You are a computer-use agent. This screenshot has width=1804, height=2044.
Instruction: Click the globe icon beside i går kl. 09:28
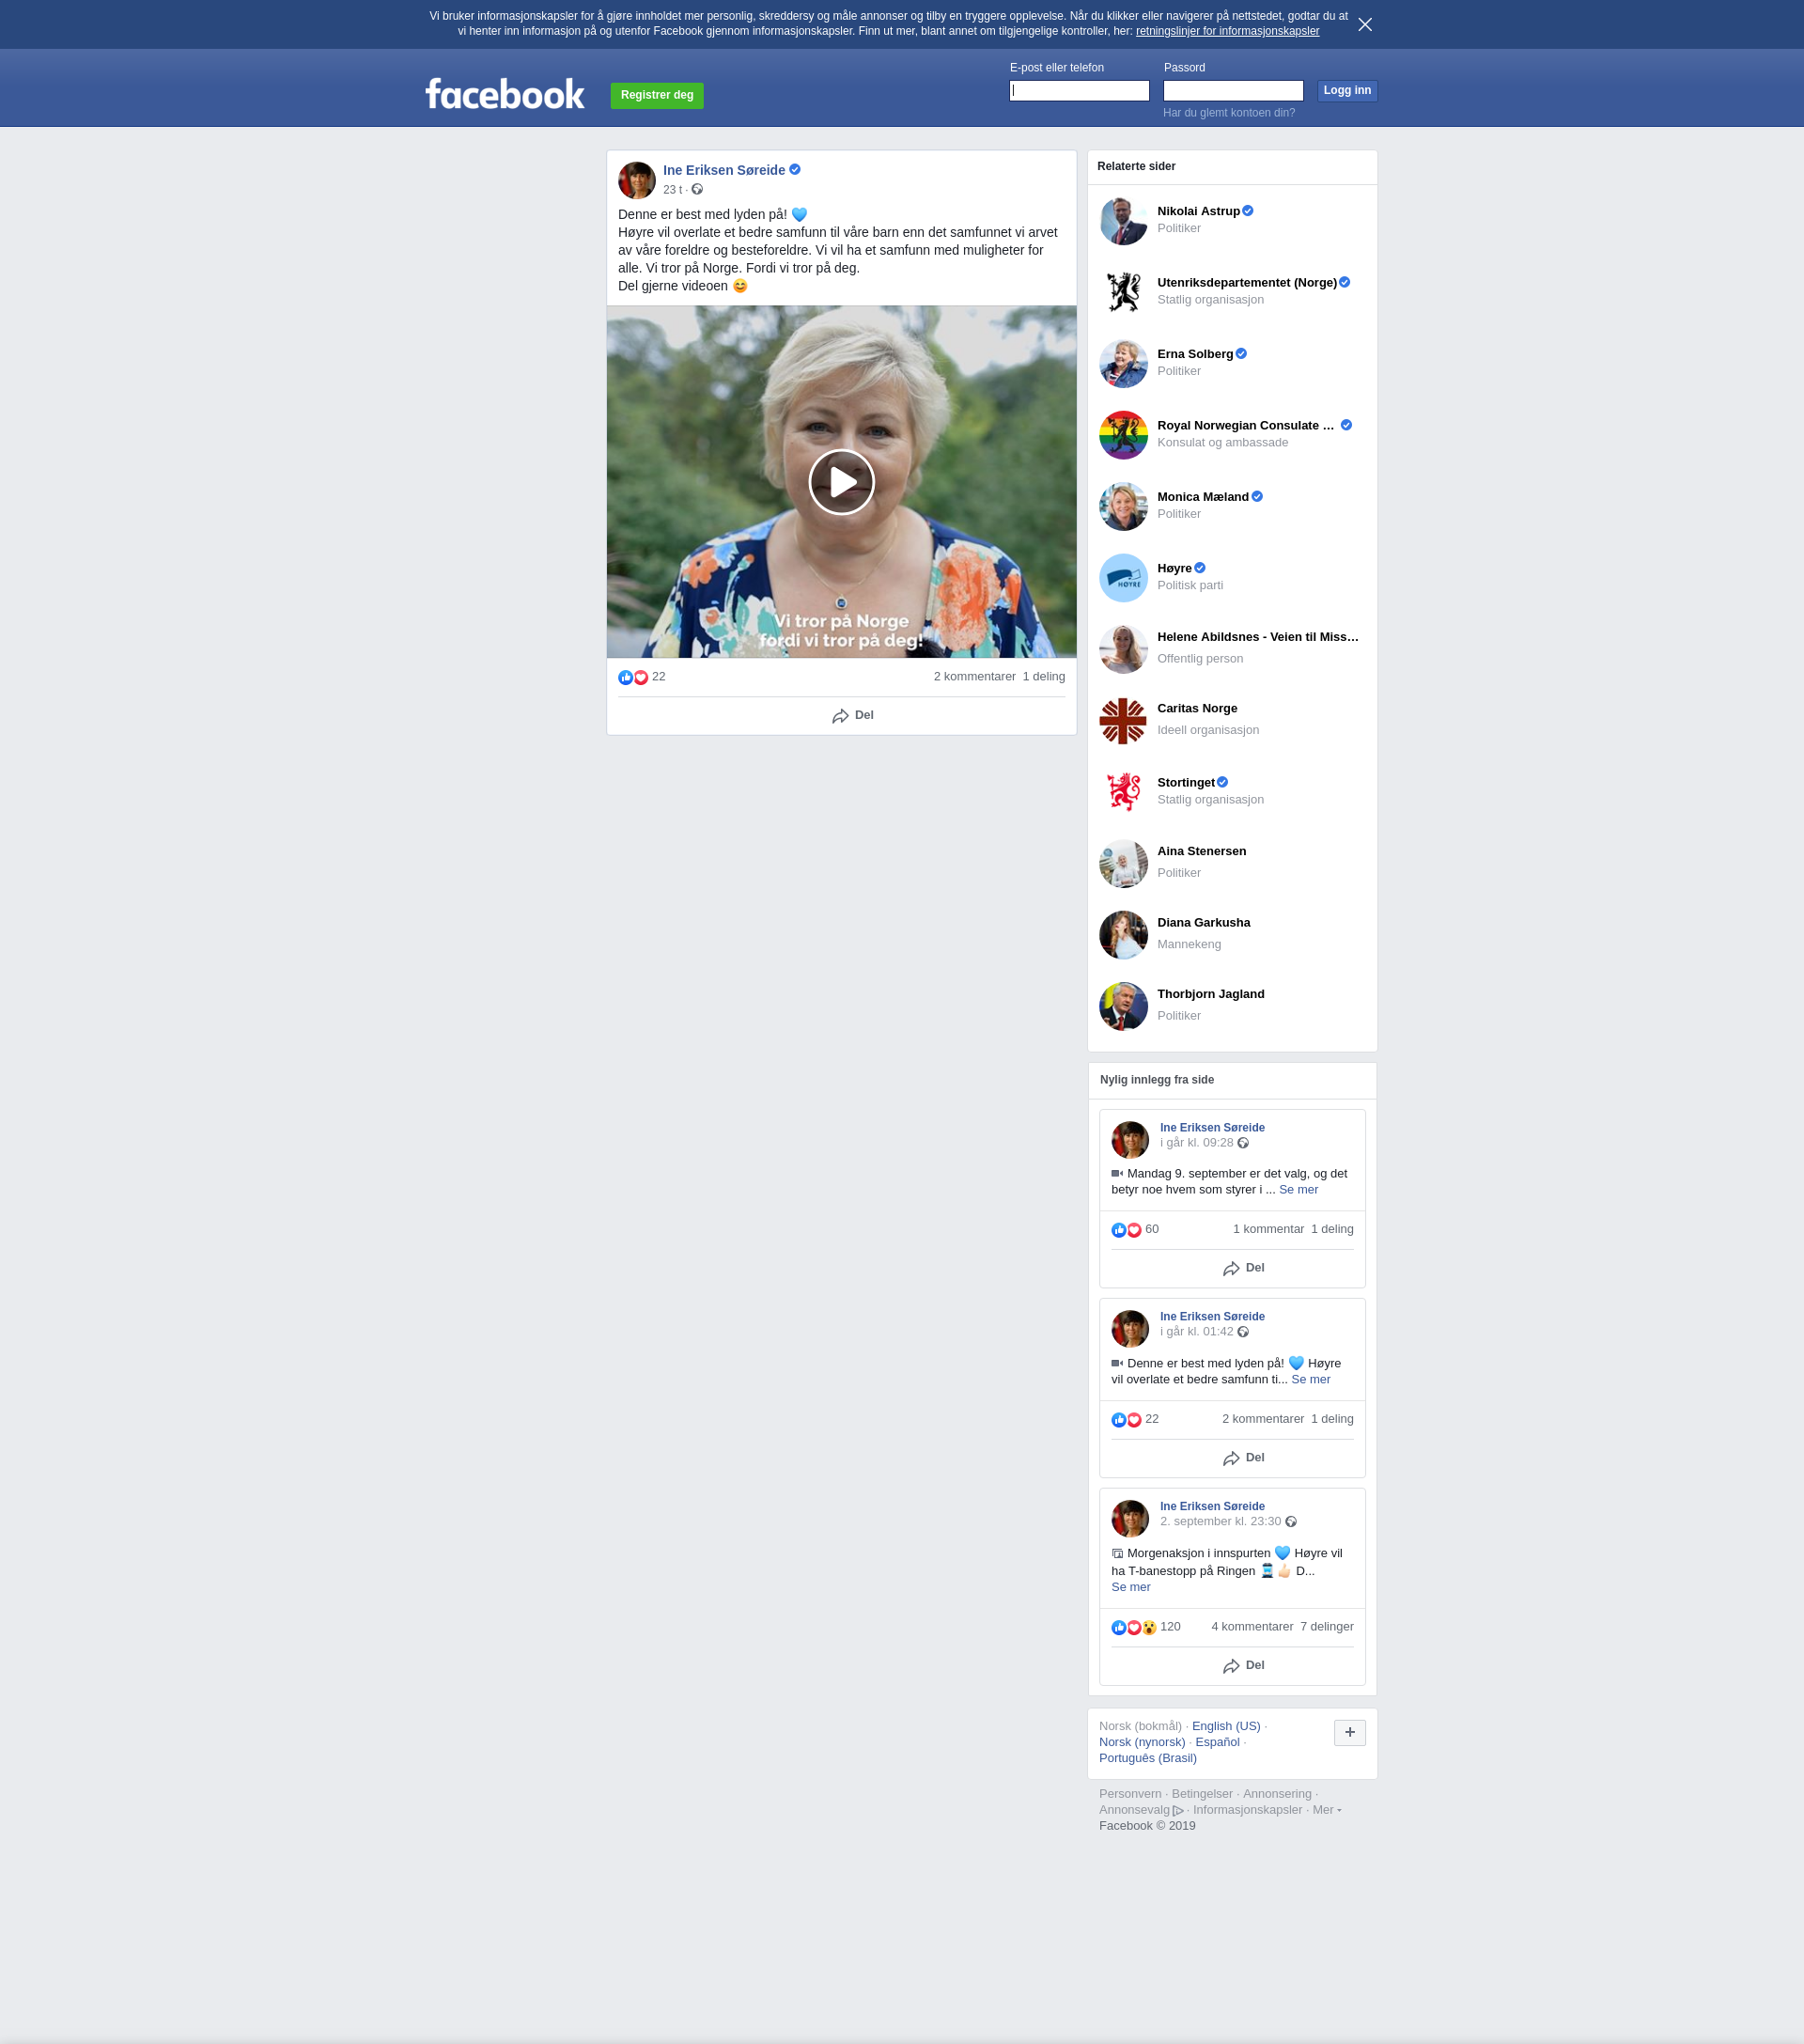coord(1243,1144)
